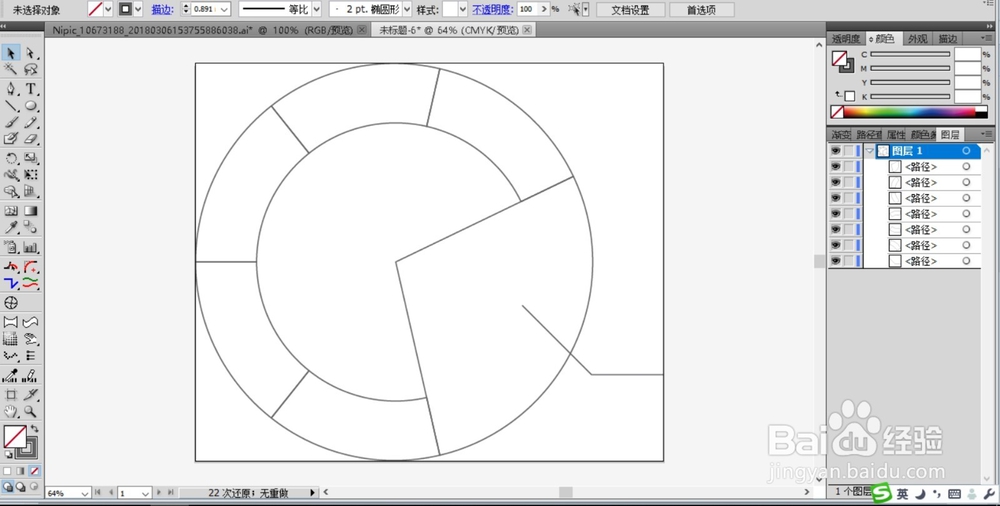The height and width of the screenshot is (506, 1000).
Task: Open the 2 pt. 椭圆形 brush dropdown
Action: pos(407,10)
